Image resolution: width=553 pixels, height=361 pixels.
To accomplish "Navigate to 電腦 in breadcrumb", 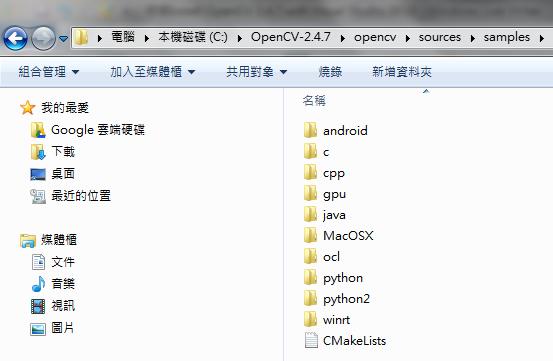I will [x=123, y=37].
